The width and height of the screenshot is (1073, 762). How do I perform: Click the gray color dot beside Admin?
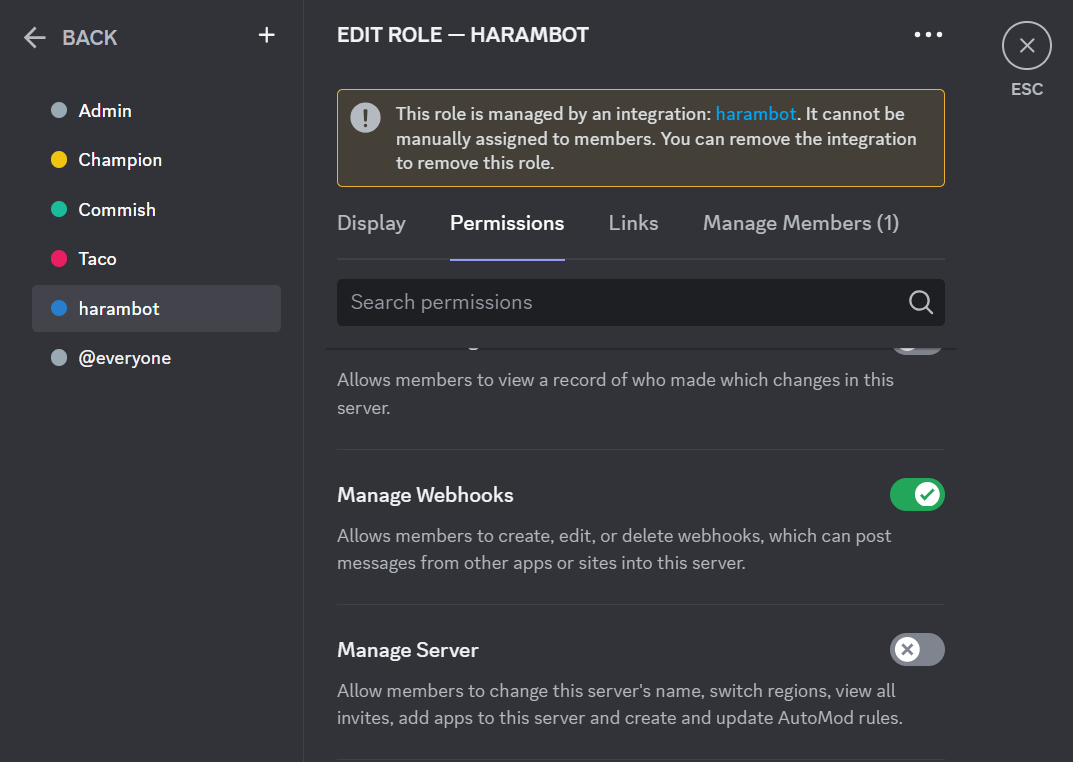coord(59,110)
